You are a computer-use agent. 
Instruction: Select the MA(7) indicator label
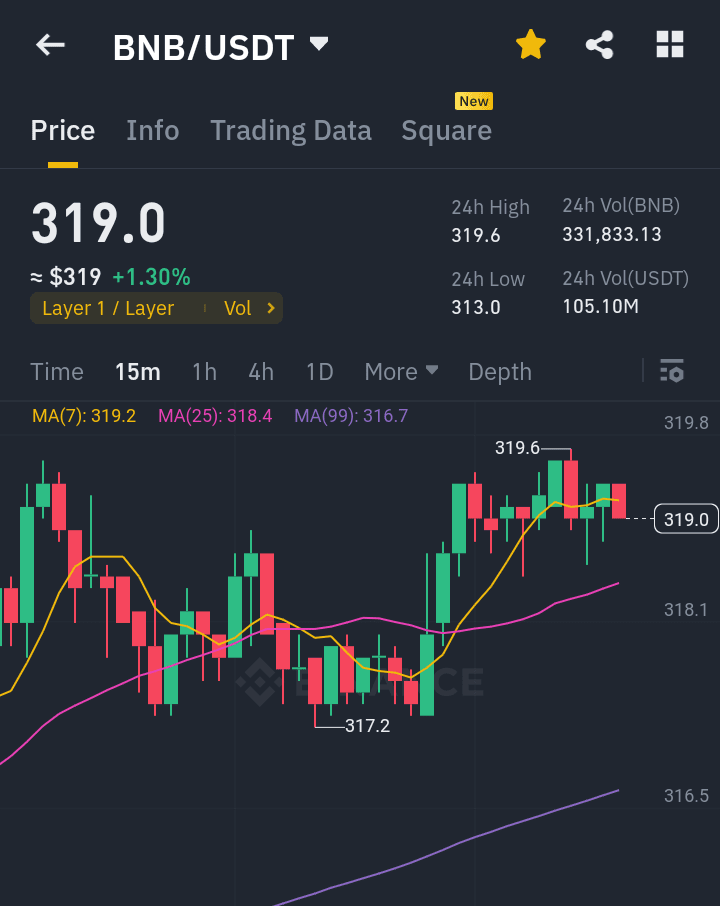click(85, 413)
